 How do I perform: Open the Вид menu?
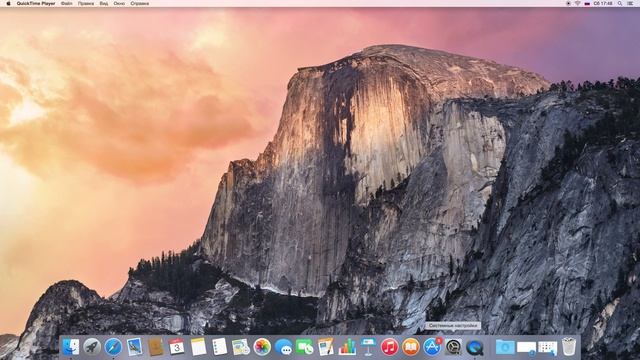point(104,3)
